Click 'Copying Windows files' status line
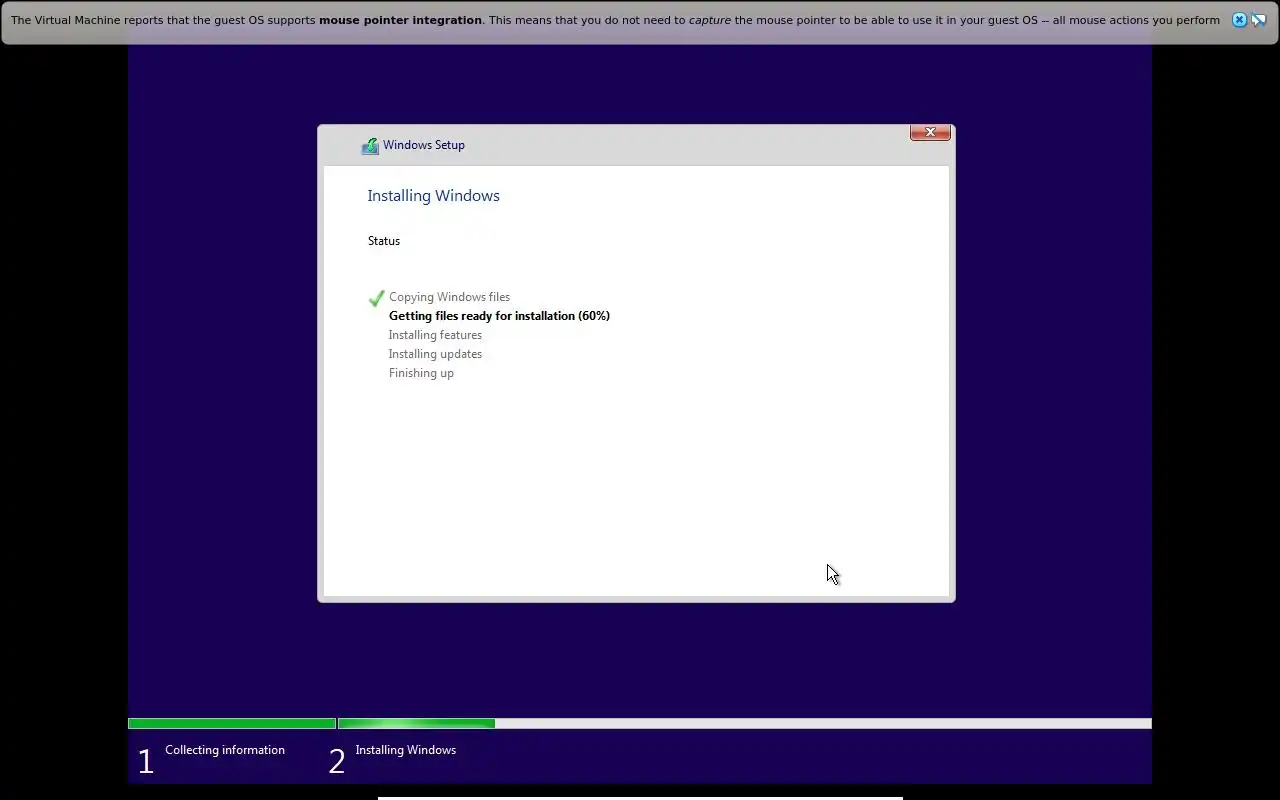Screen dimensions: 1280x800 (x=449, y=297)
